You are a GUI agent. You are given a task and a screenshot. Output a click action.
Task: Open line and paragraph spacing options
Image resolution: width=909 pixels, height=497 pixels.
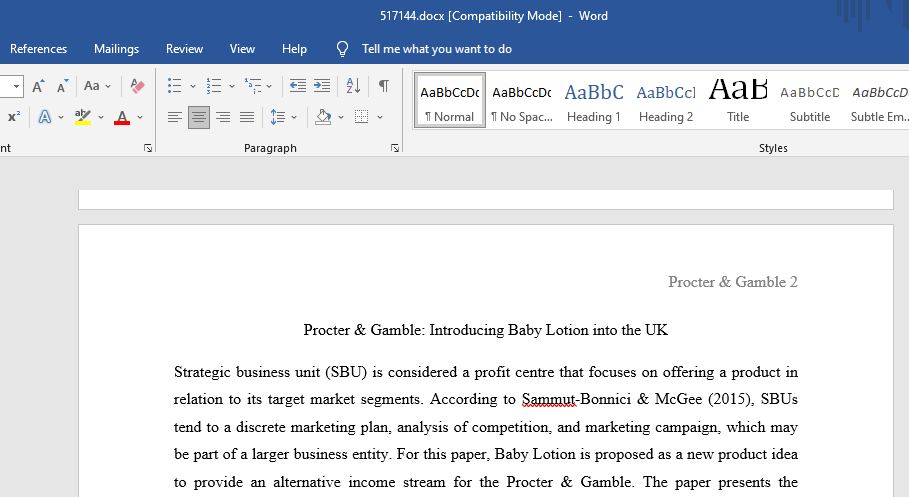pyautogui.click(x=278, y=117)
